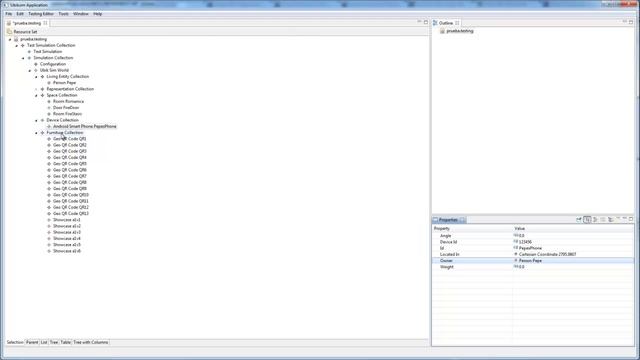This screenshot has height=360, width=640.
Task: Select the Showcase a1v3 tree row
Action: (x=67, y=232)
